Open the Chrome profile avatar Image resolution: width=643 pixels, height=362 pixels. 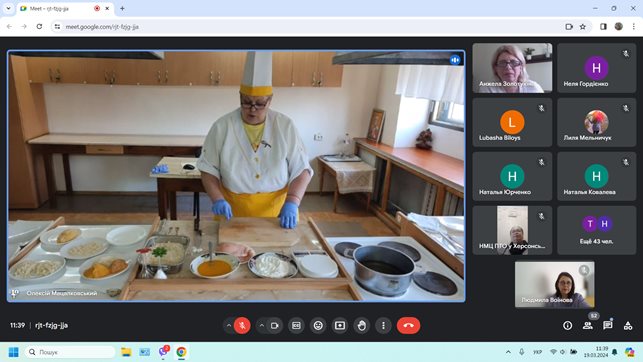(x=619, y=27)
